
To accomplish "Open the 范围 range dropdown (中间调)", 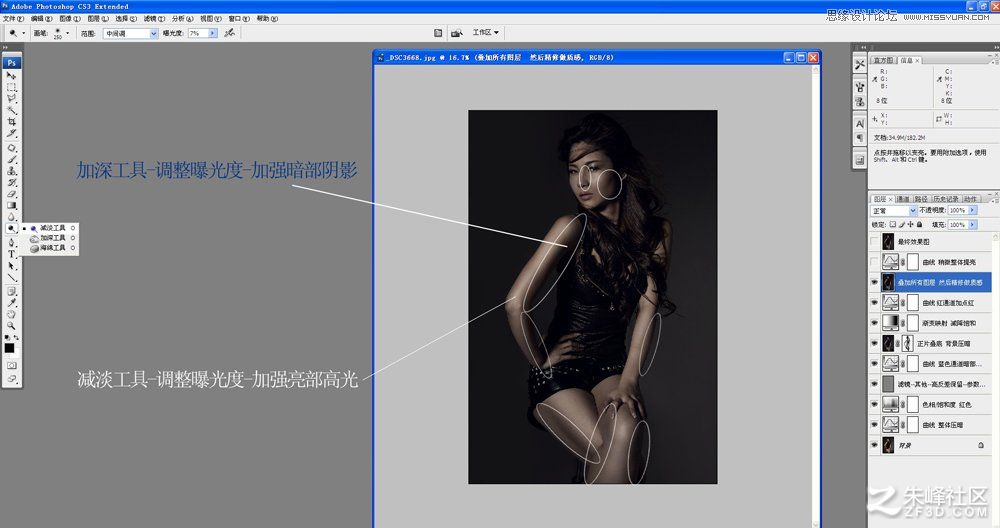I will click(130, 33).
